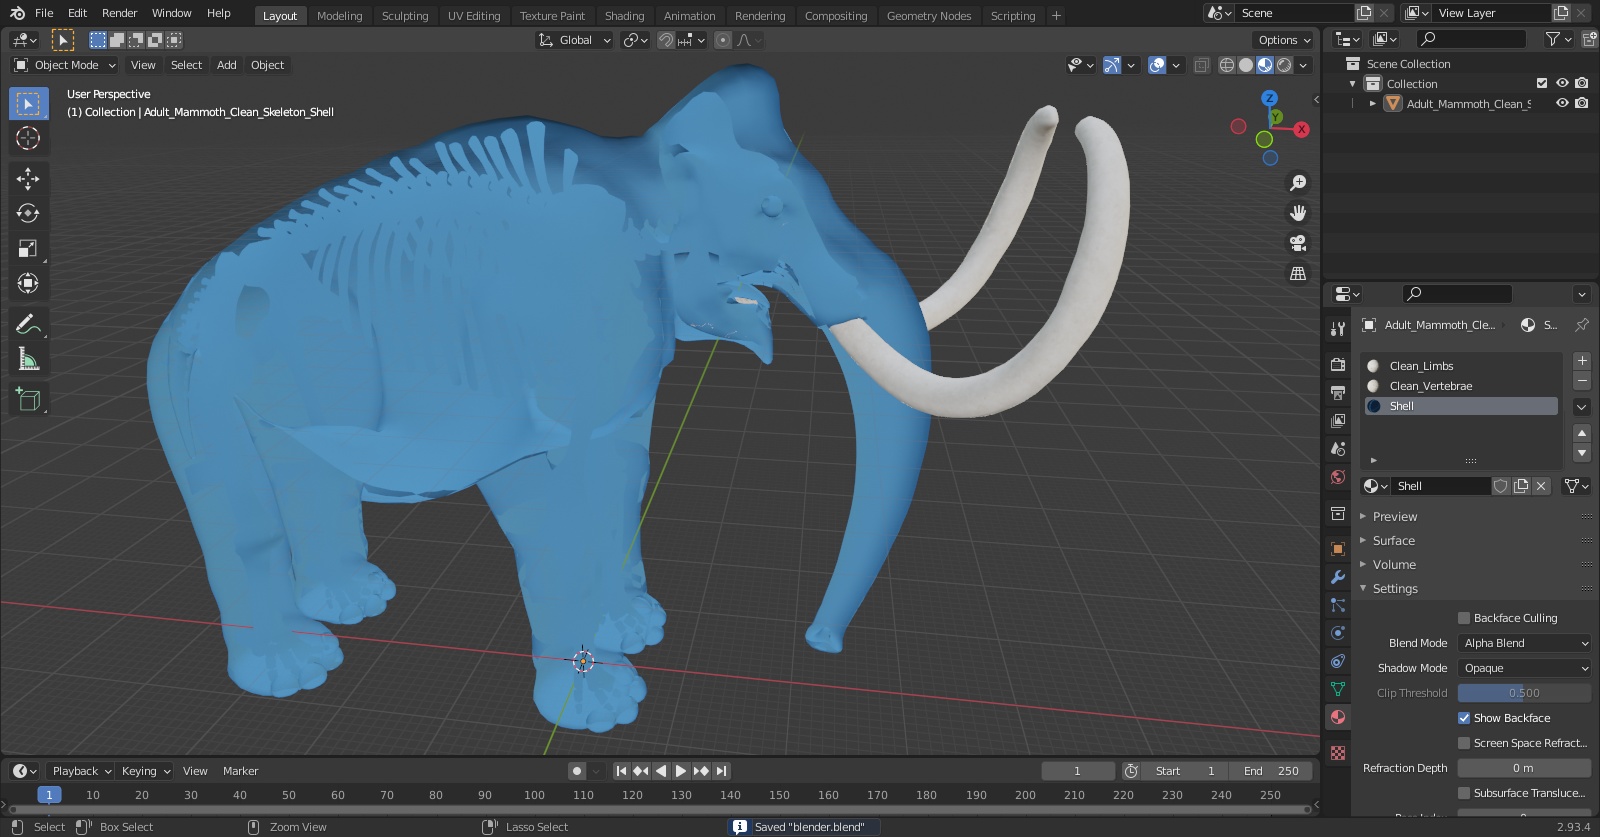The width and height of the screenshot is (1600, 837).
Task: Click the zoom viewport magnifier icon
Action: (1298, 183)
